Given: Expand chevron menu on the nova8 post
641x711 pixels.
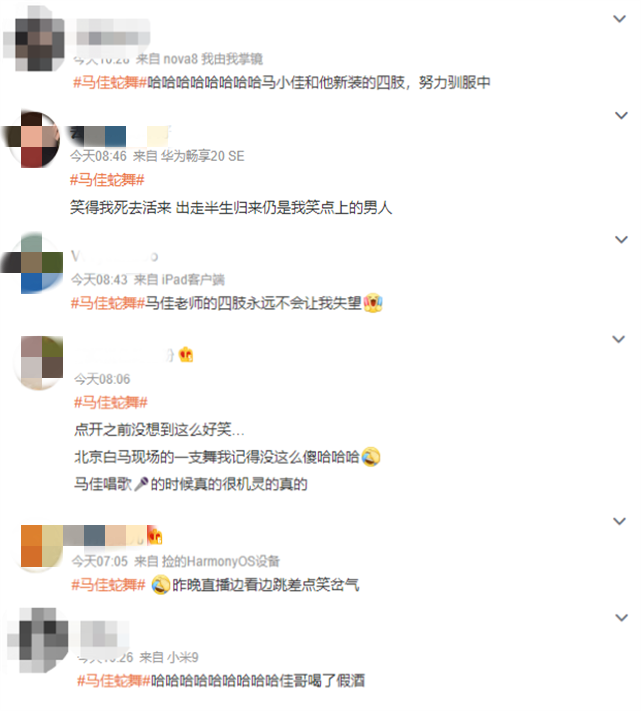Looking at the screenshot, I should pyautogui.click(x=619, y=19).
